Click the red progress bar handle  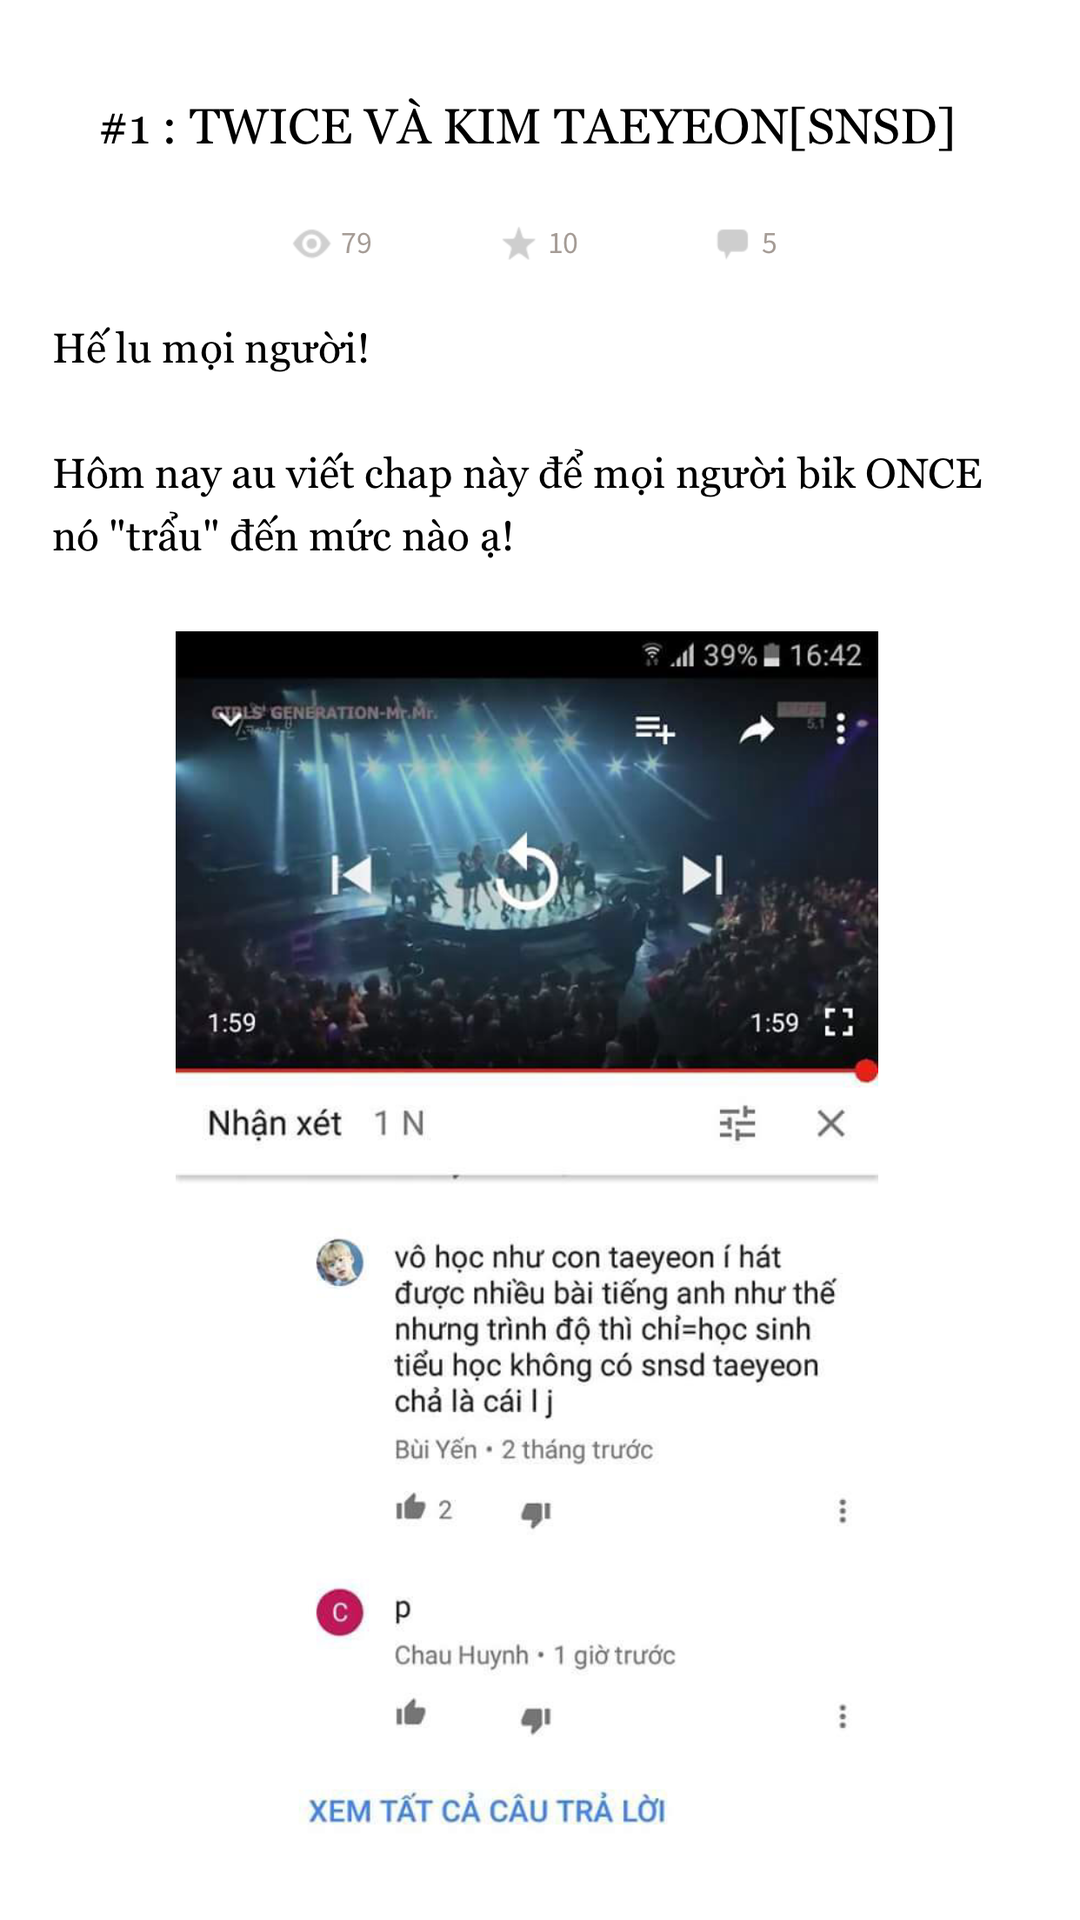point(866,1071)
